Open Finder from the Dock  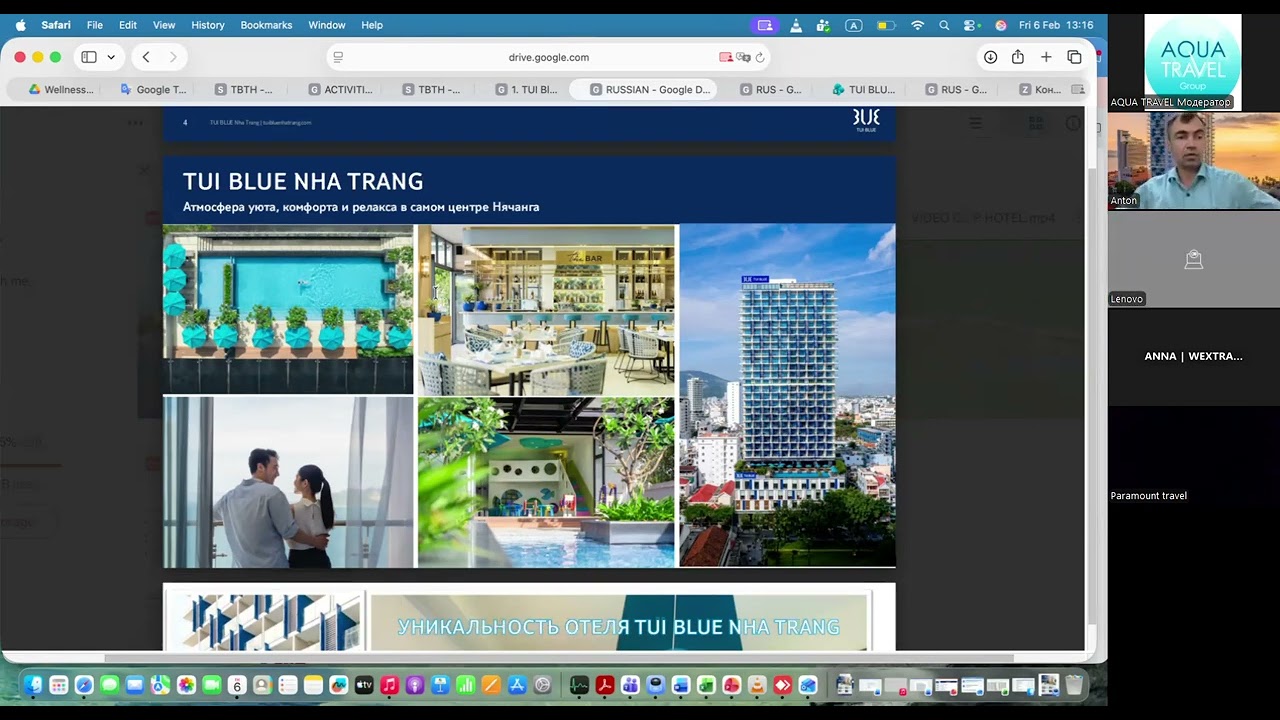click(33, 685)
